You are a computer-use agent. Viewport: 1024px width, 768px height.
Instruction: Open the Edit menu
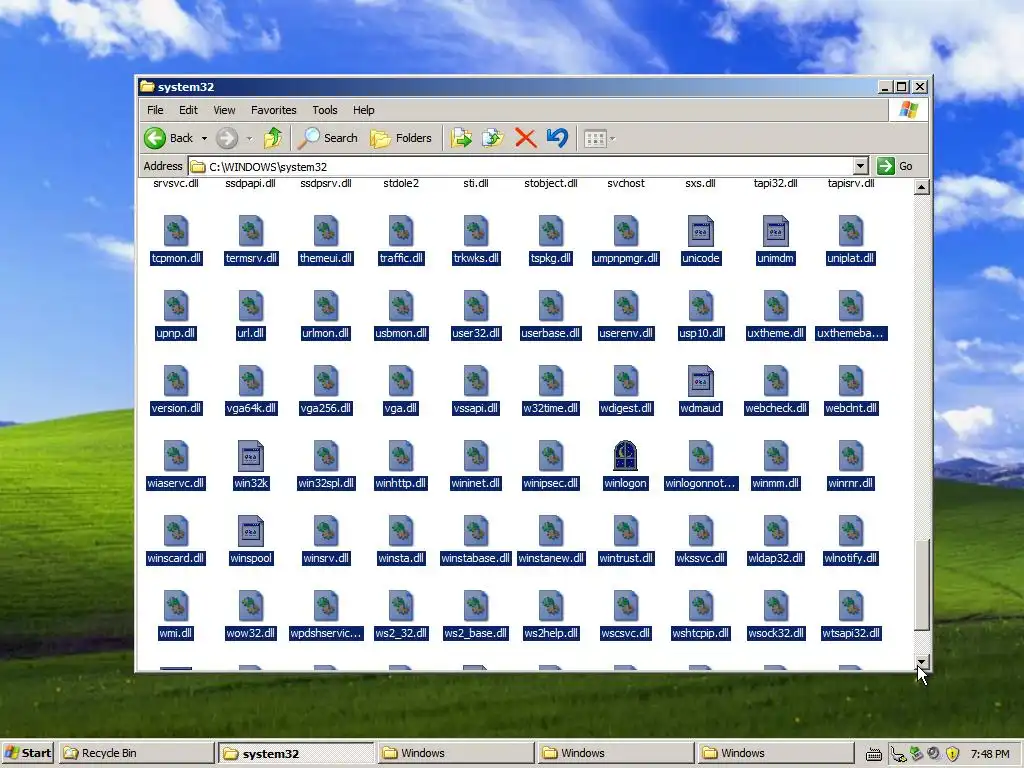click(x=188, y=110)
